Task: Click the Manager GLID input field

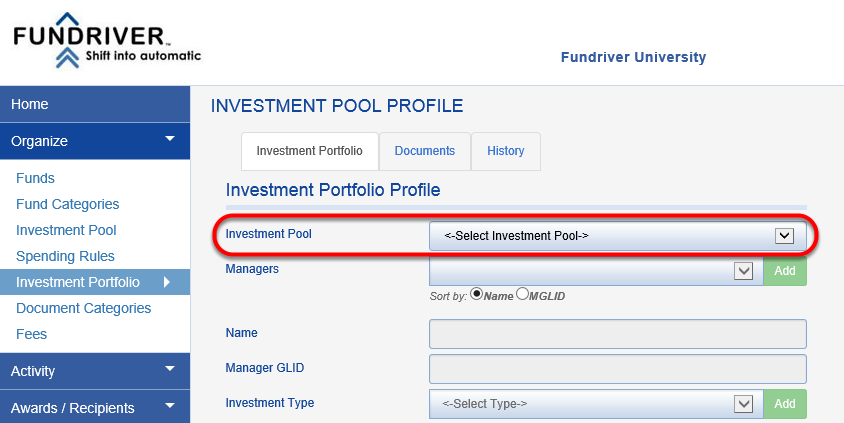Action: (x=618, y=369)
